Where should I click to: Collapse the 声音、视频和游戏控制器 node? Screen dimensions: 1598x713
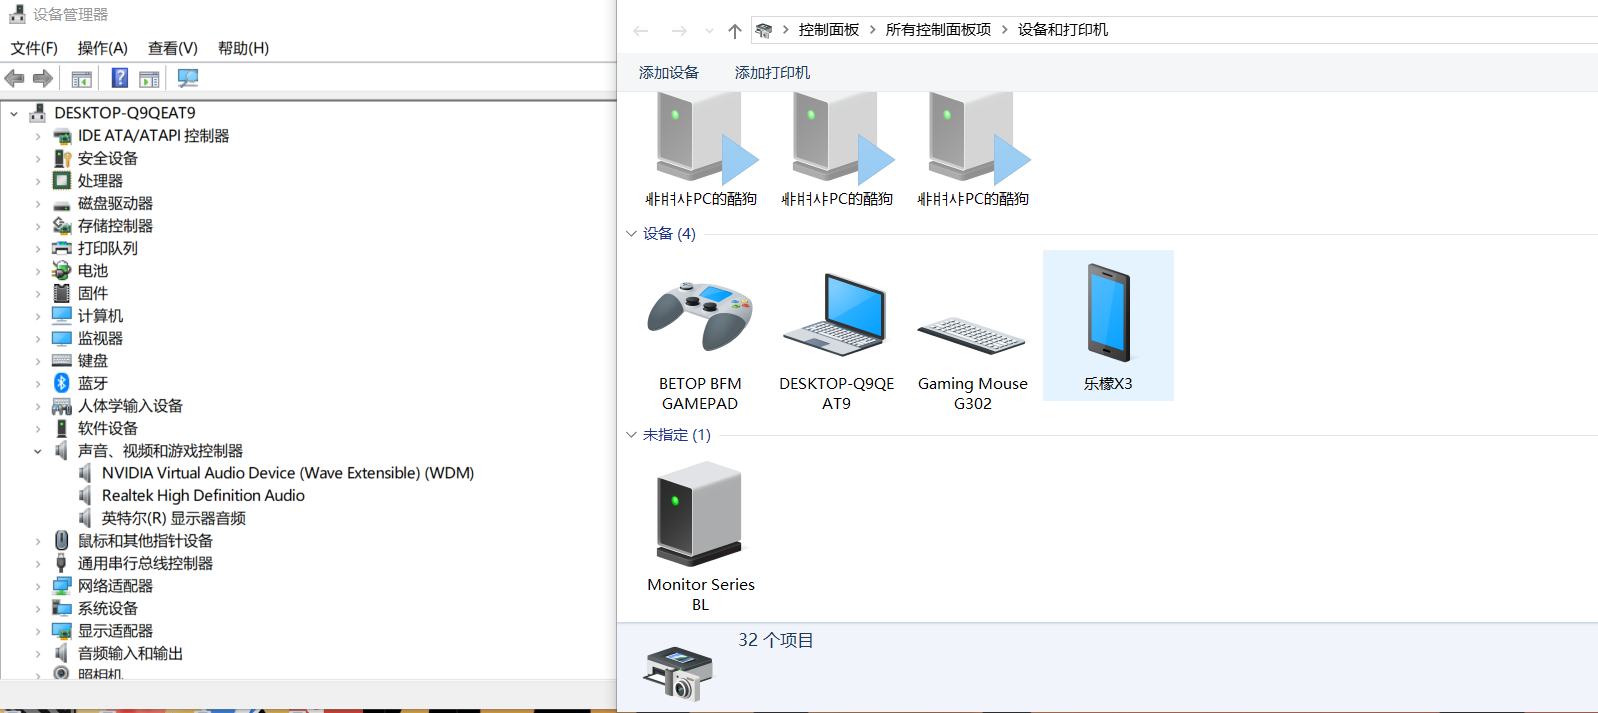(x=38, y=451)
